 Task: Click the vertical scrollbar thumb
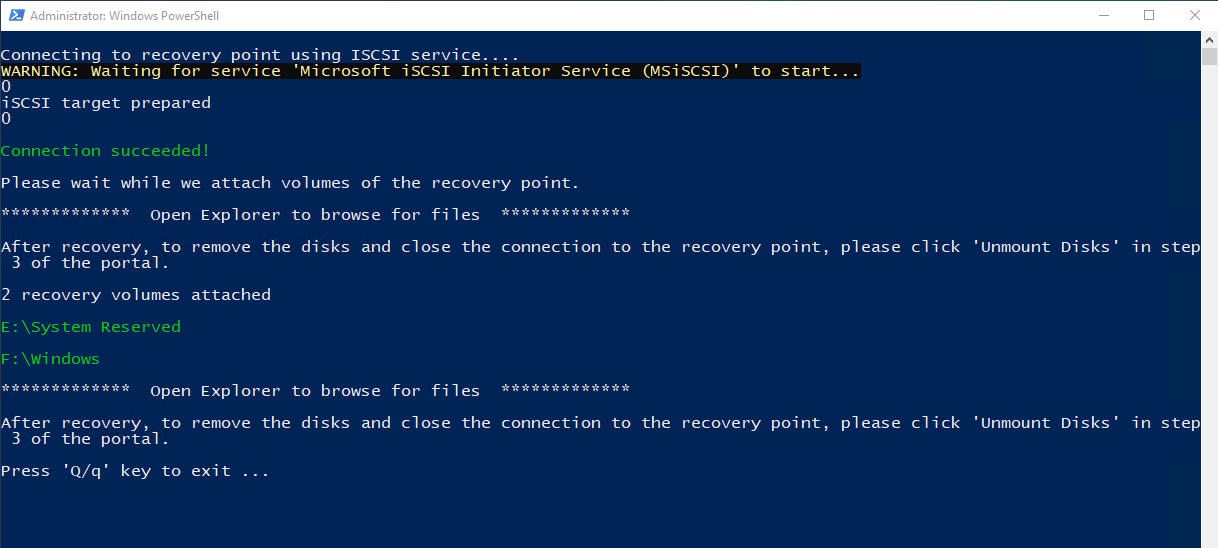(x=1209, y=56)
